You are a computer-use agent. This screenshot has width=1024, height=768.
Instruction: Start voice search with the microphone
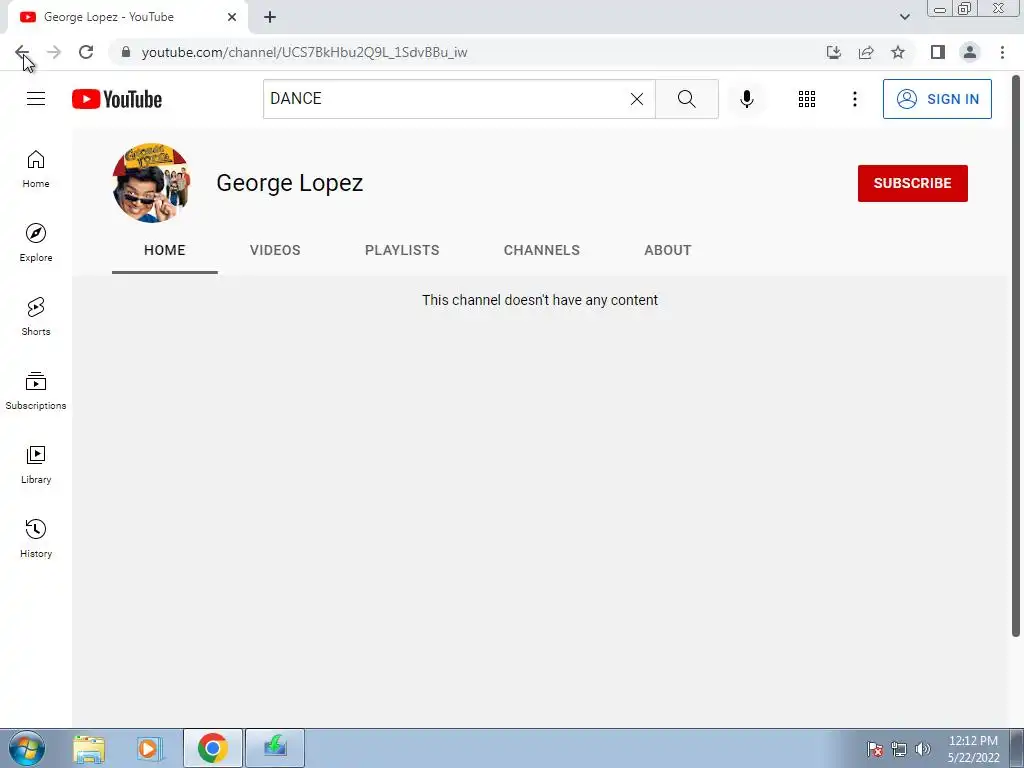[746, 99]
